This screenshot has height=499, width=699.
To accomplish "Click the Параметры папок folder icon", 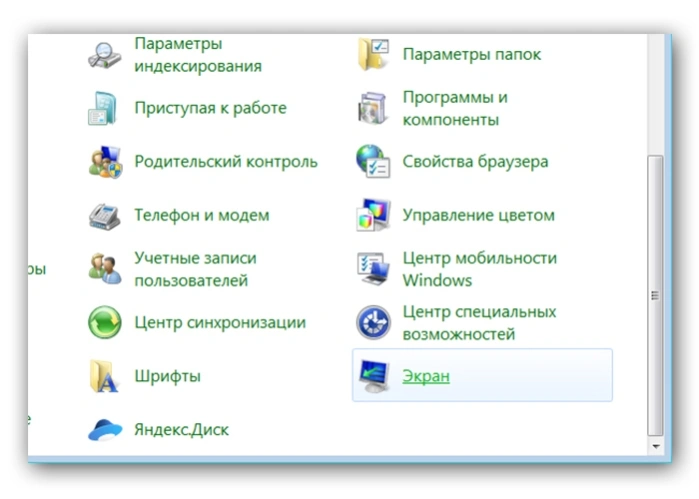I will 373,54.
